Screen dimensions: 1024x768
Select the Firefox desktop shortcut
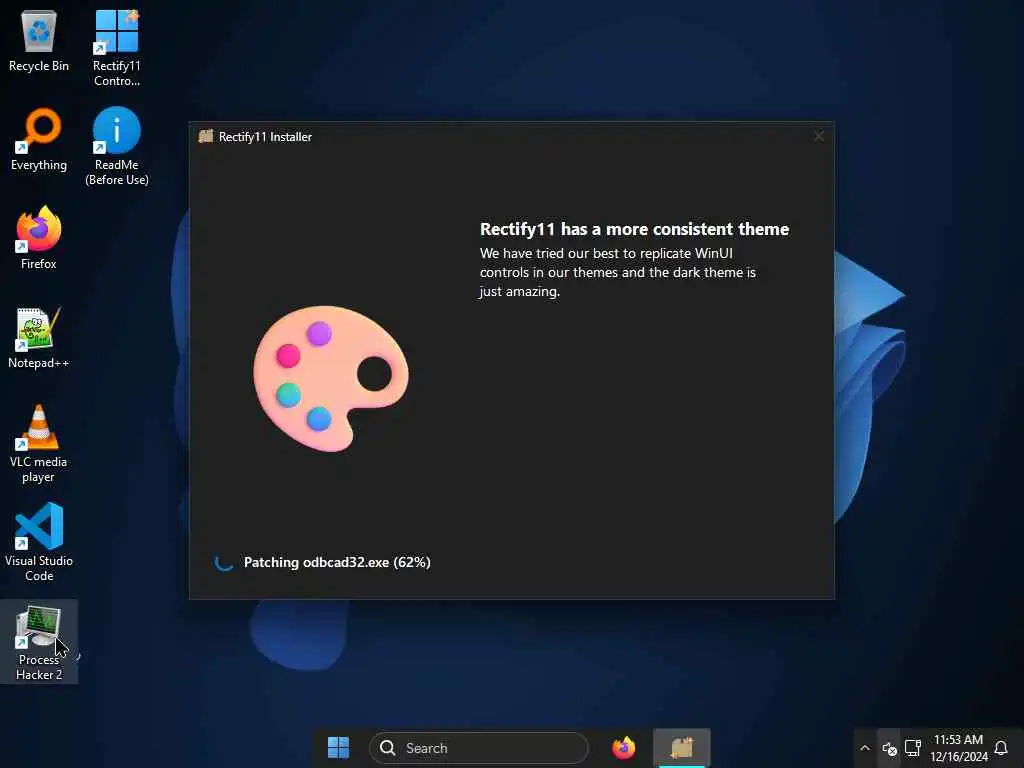(39, 238)
